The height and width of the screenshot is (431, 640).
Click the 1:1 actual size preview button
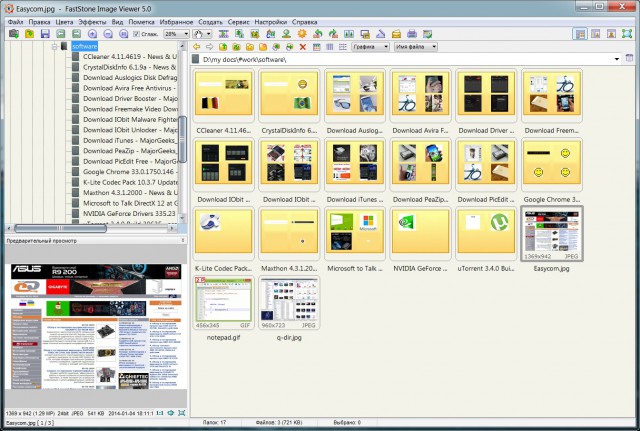tap(160, 413)
